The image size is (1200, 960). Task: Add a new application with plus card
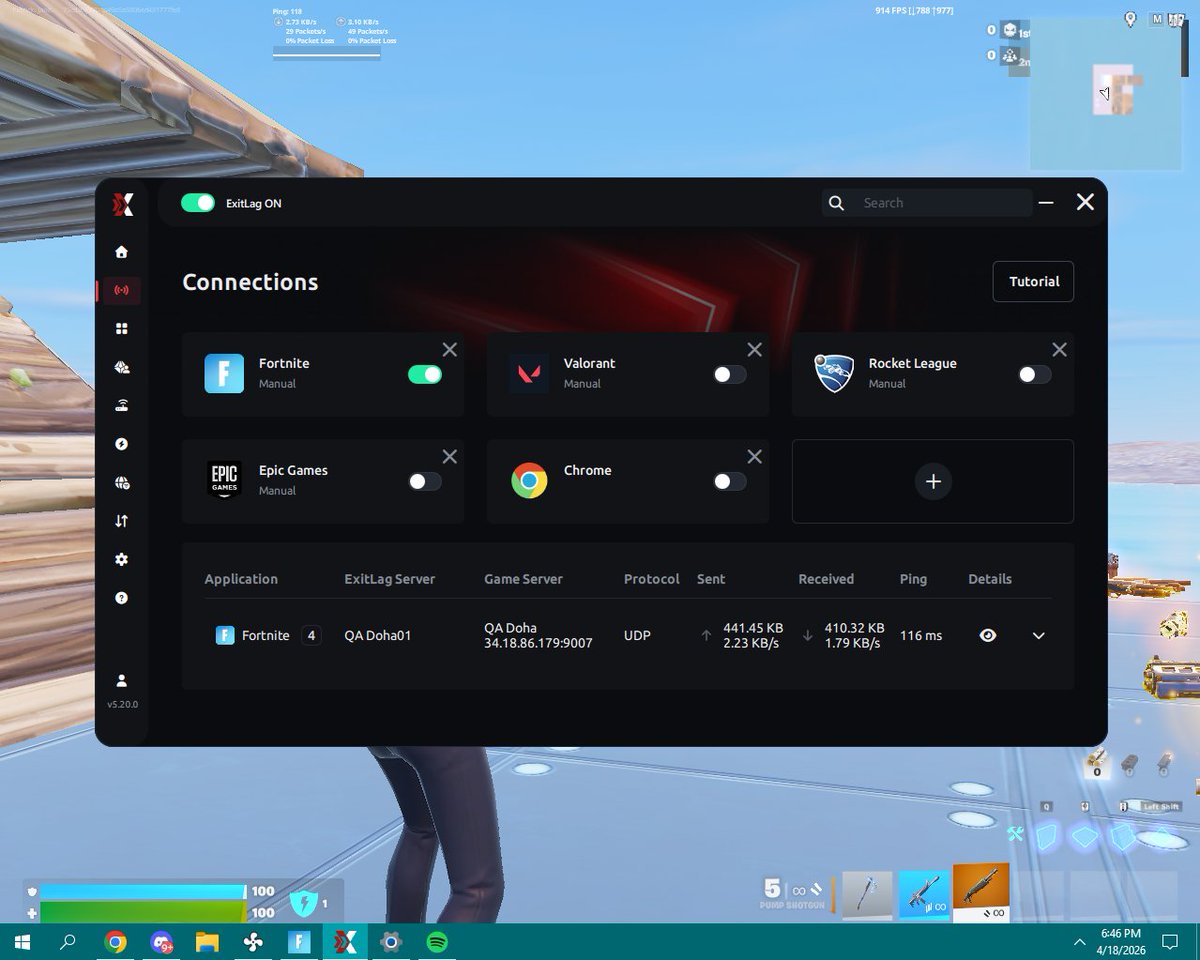point(933,481)
